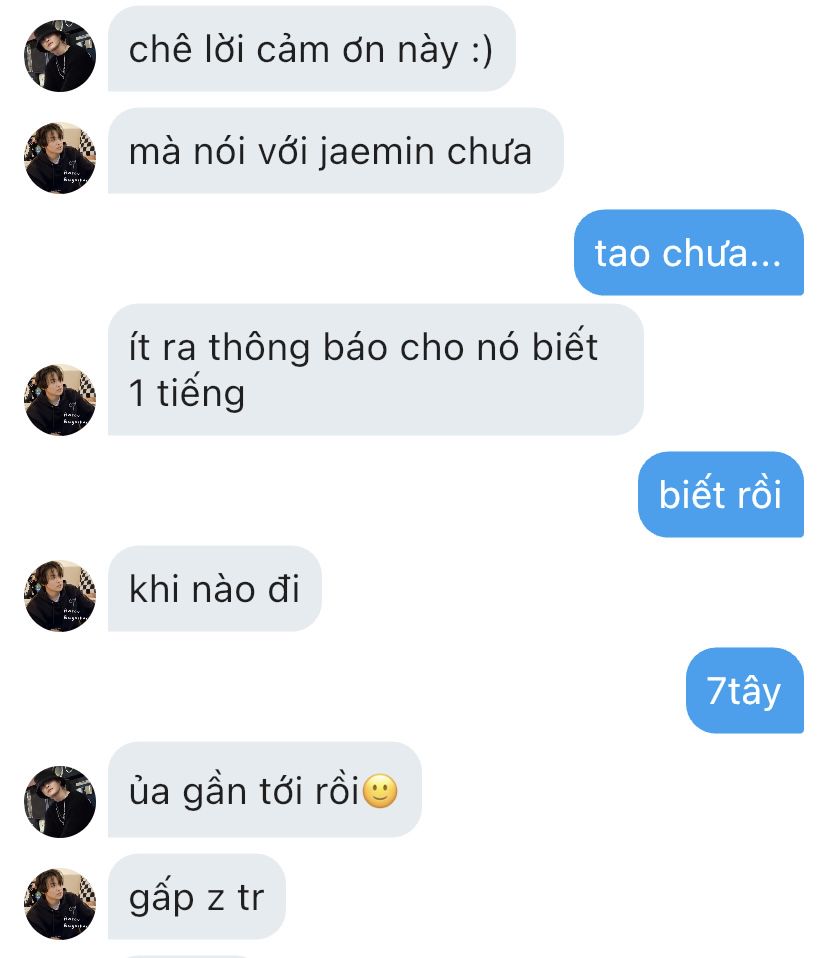Tap the ":)" emoticon in first message

(x=482, y=50)
